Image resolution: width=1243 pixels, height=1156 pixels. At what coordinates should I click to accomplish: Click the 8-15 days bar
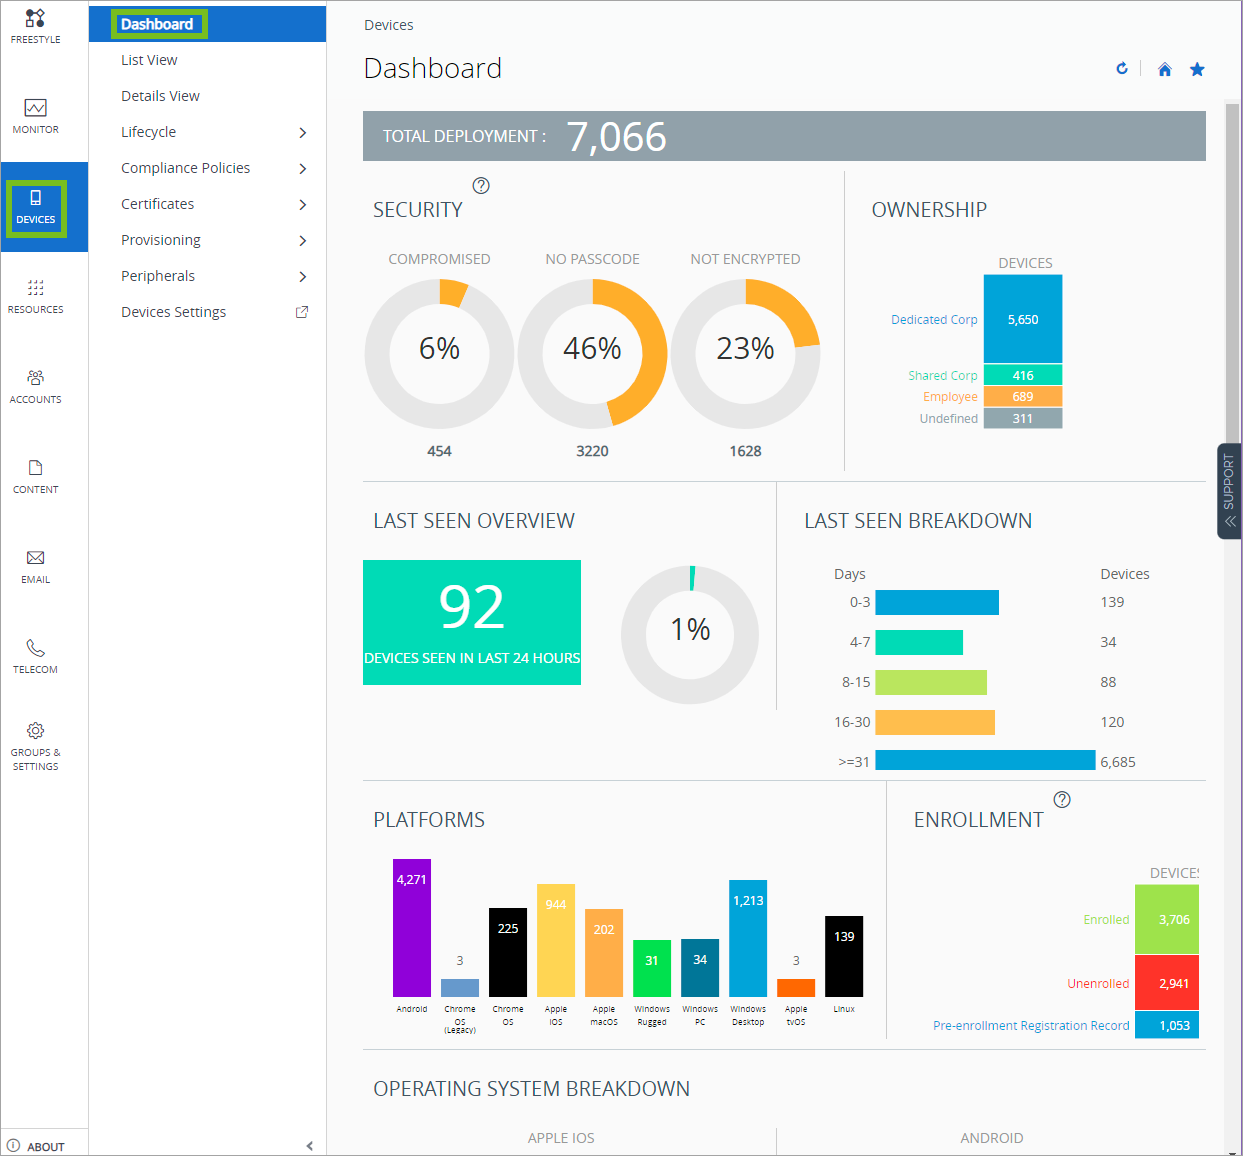pyautogui.click(x=931, y=682)
